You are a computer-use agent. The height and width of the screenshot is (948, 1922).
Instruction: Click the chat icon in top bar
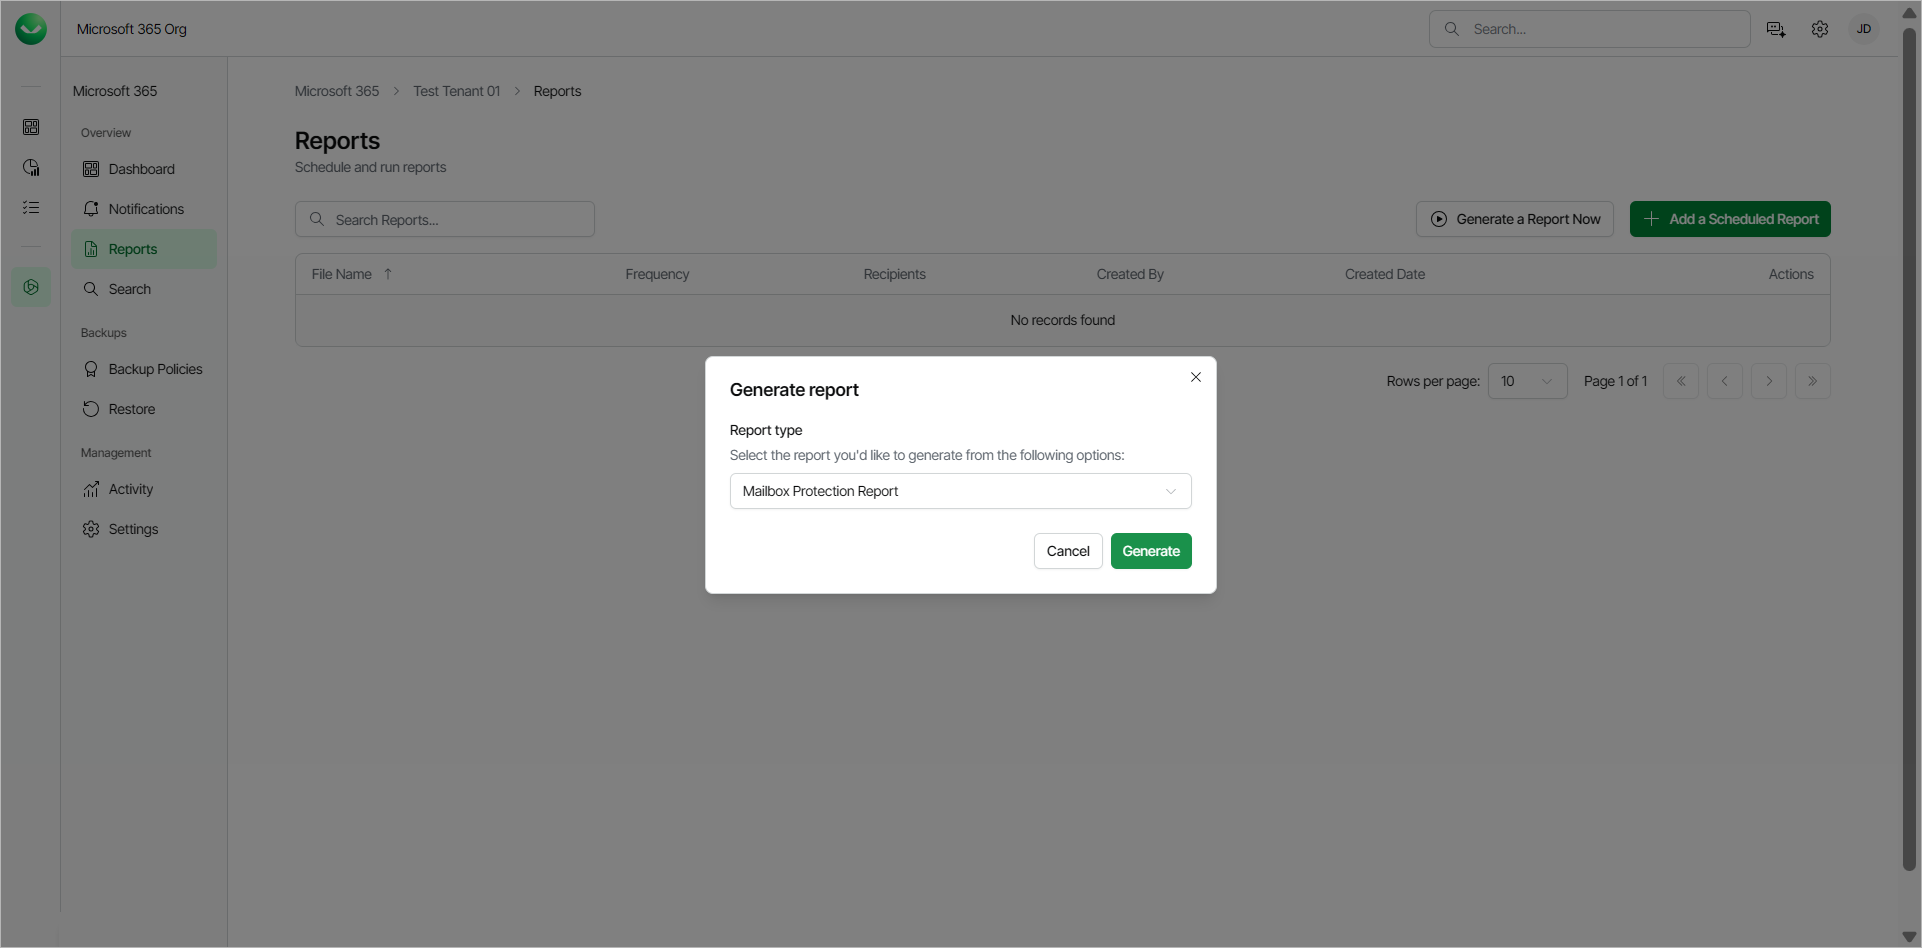1776,29
